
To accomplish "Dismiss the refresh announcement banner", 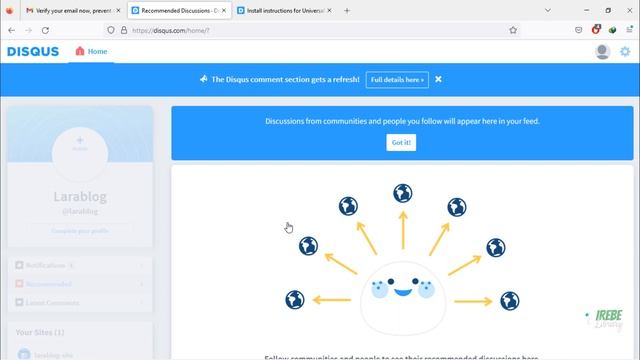I will 438,79.
